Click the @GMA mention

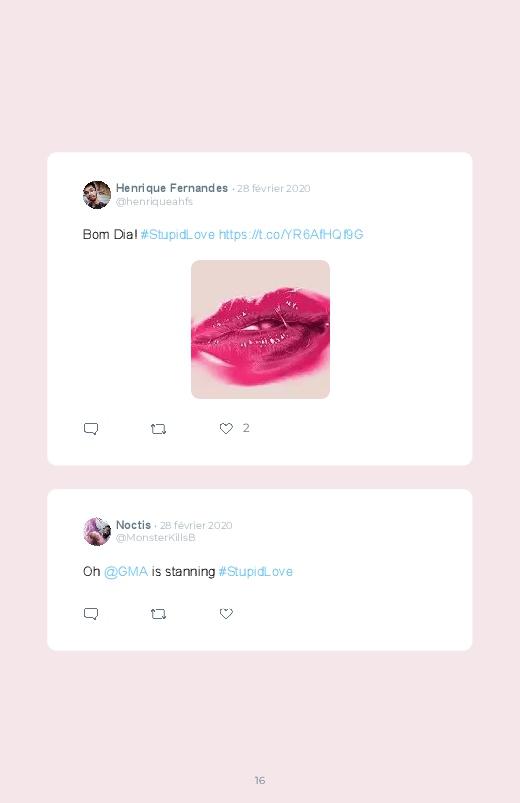click(x=126, y=572)
